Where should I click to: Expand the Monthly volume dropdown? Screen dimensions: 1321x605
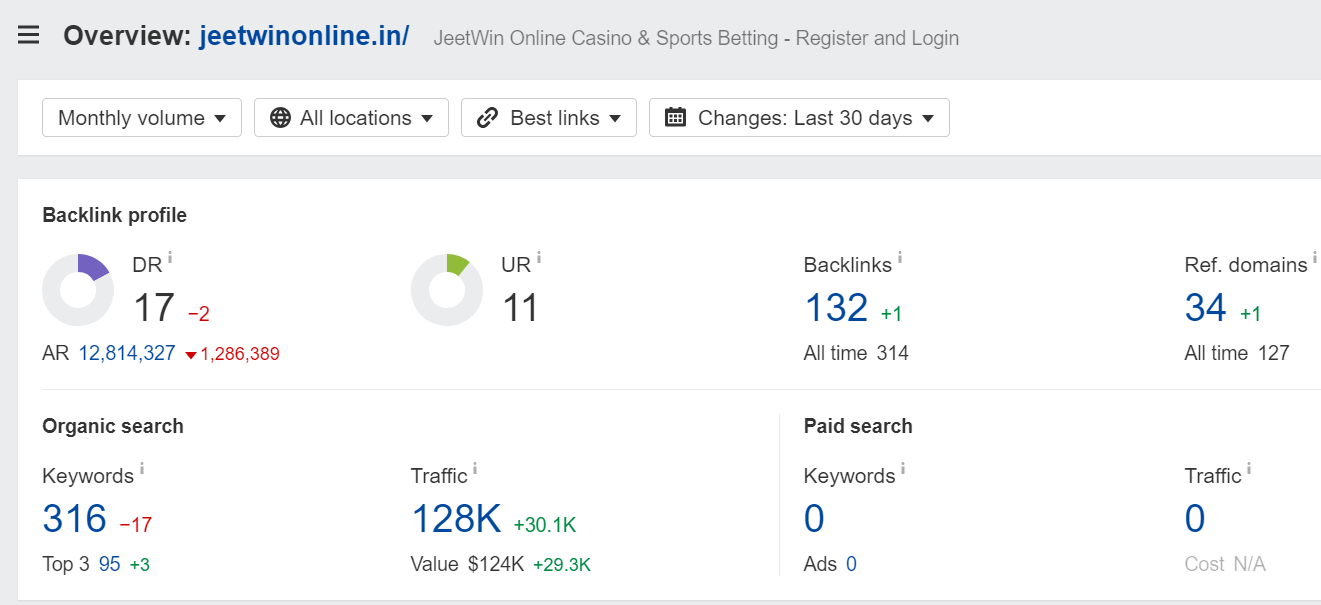click(x=142, y=118)
